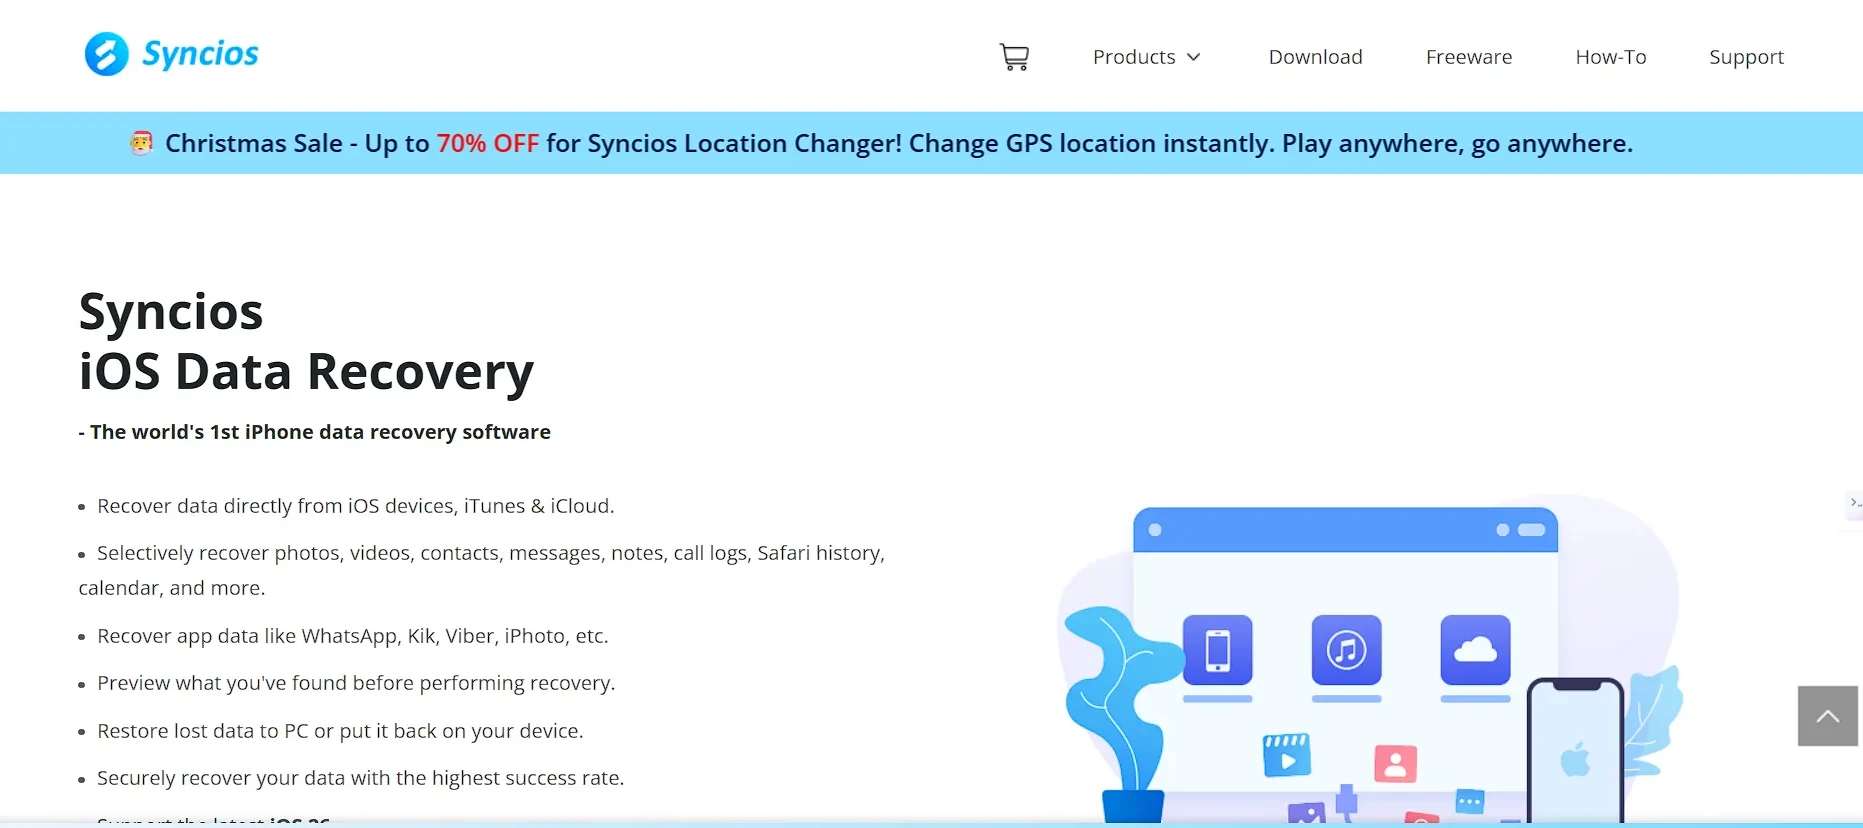This screenshot has height=828, width=1863.
Task: Click the tagline 'The world's 1st iPhone data recovery software'
Action: coord(320,432)
